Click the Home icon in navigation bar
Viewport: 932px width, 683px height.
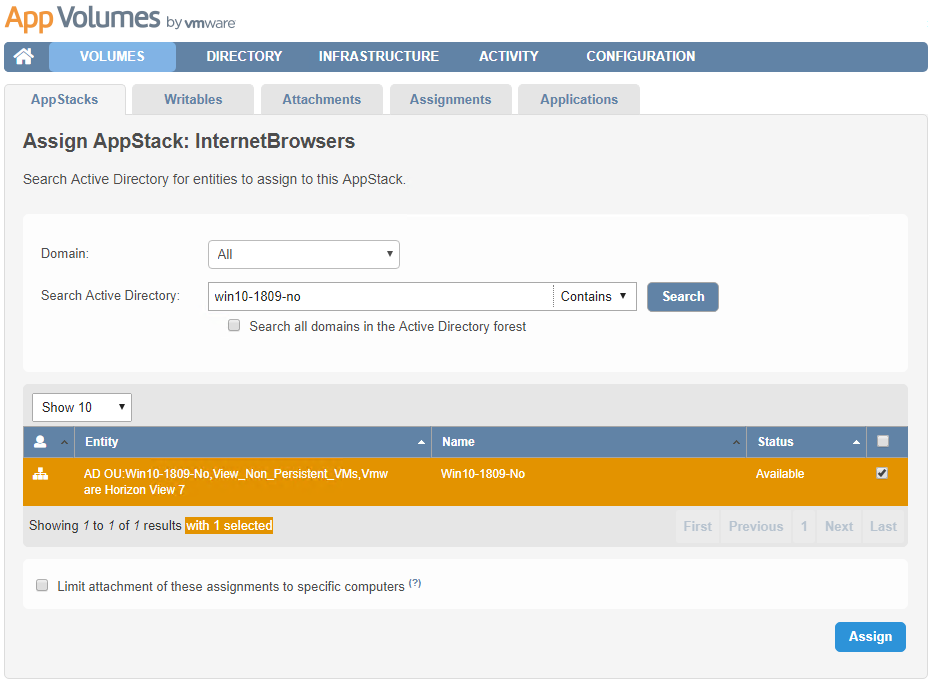pos(24,57)
